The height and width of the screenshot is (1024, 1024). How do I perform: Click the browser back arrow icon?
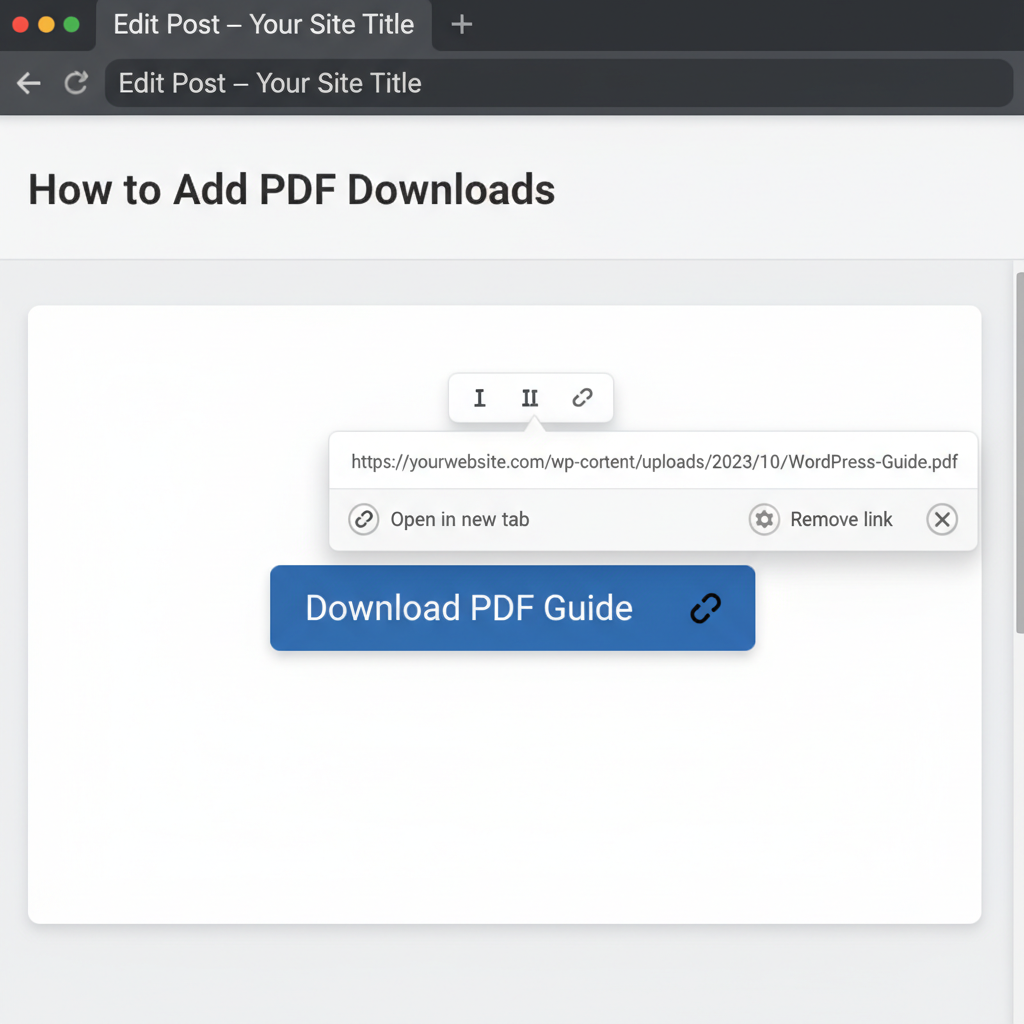pos(28,83)
